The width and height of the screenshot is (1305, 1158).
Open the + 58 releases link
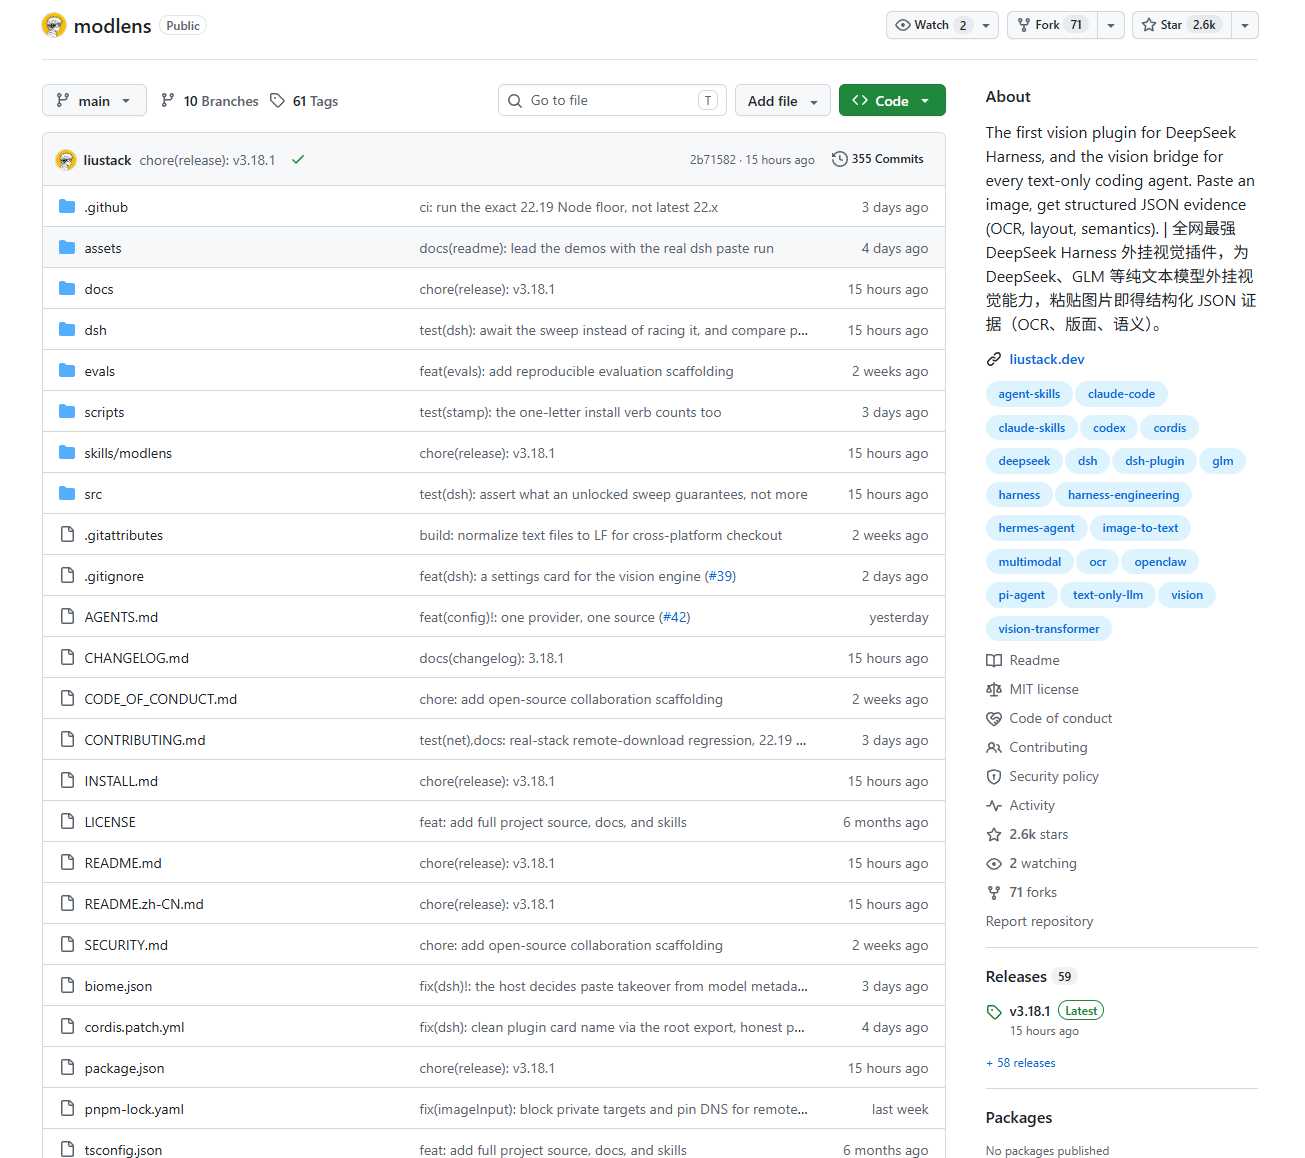[x=1021, y=1063]
